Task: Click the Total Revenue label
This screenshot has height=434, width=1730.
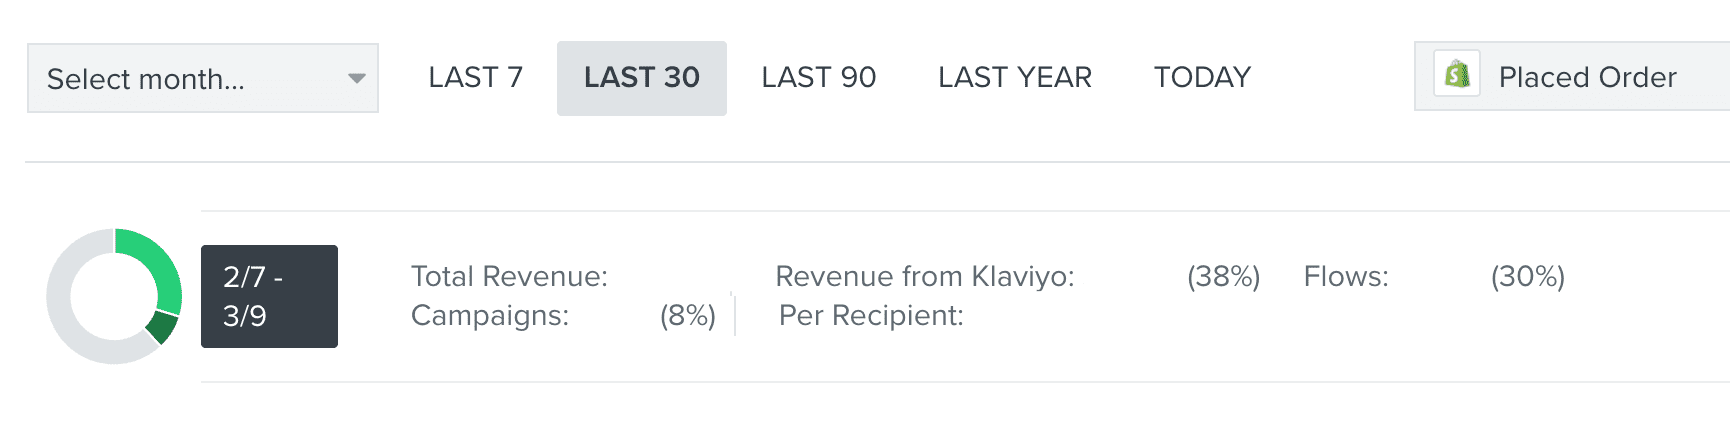Action: pos(509,276)
